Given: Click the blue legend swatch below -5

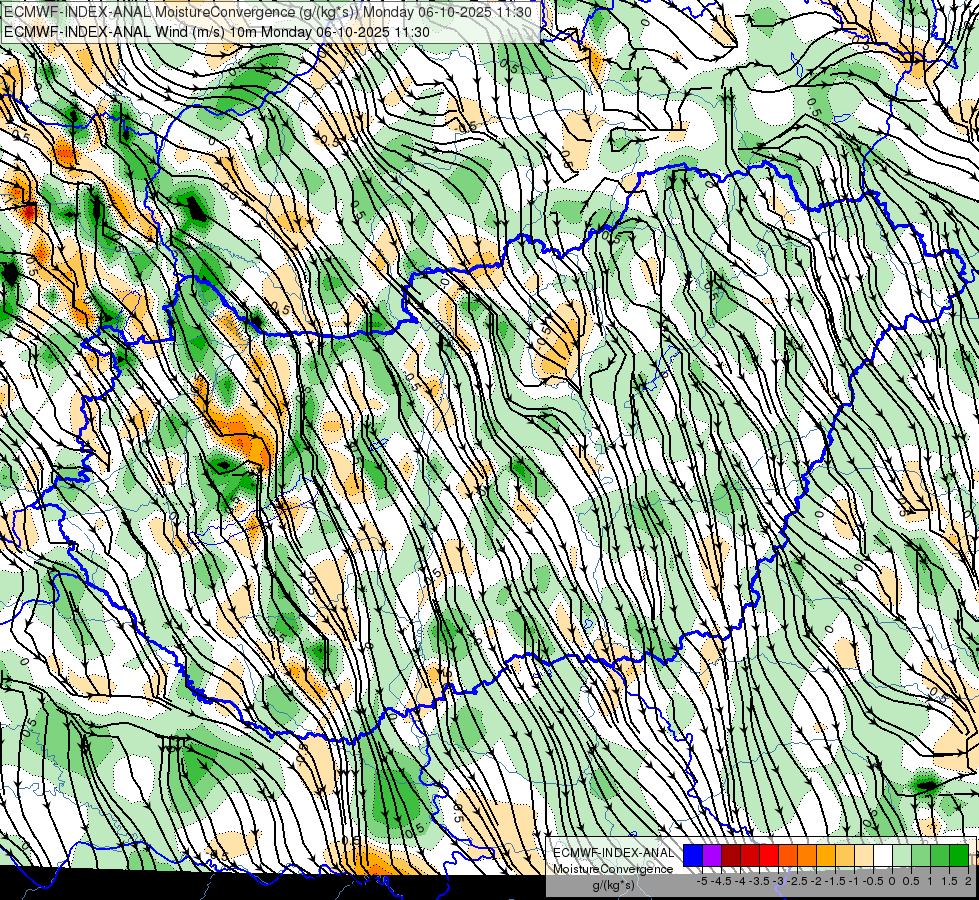Looking at the screenshot, I should [693, 856].
